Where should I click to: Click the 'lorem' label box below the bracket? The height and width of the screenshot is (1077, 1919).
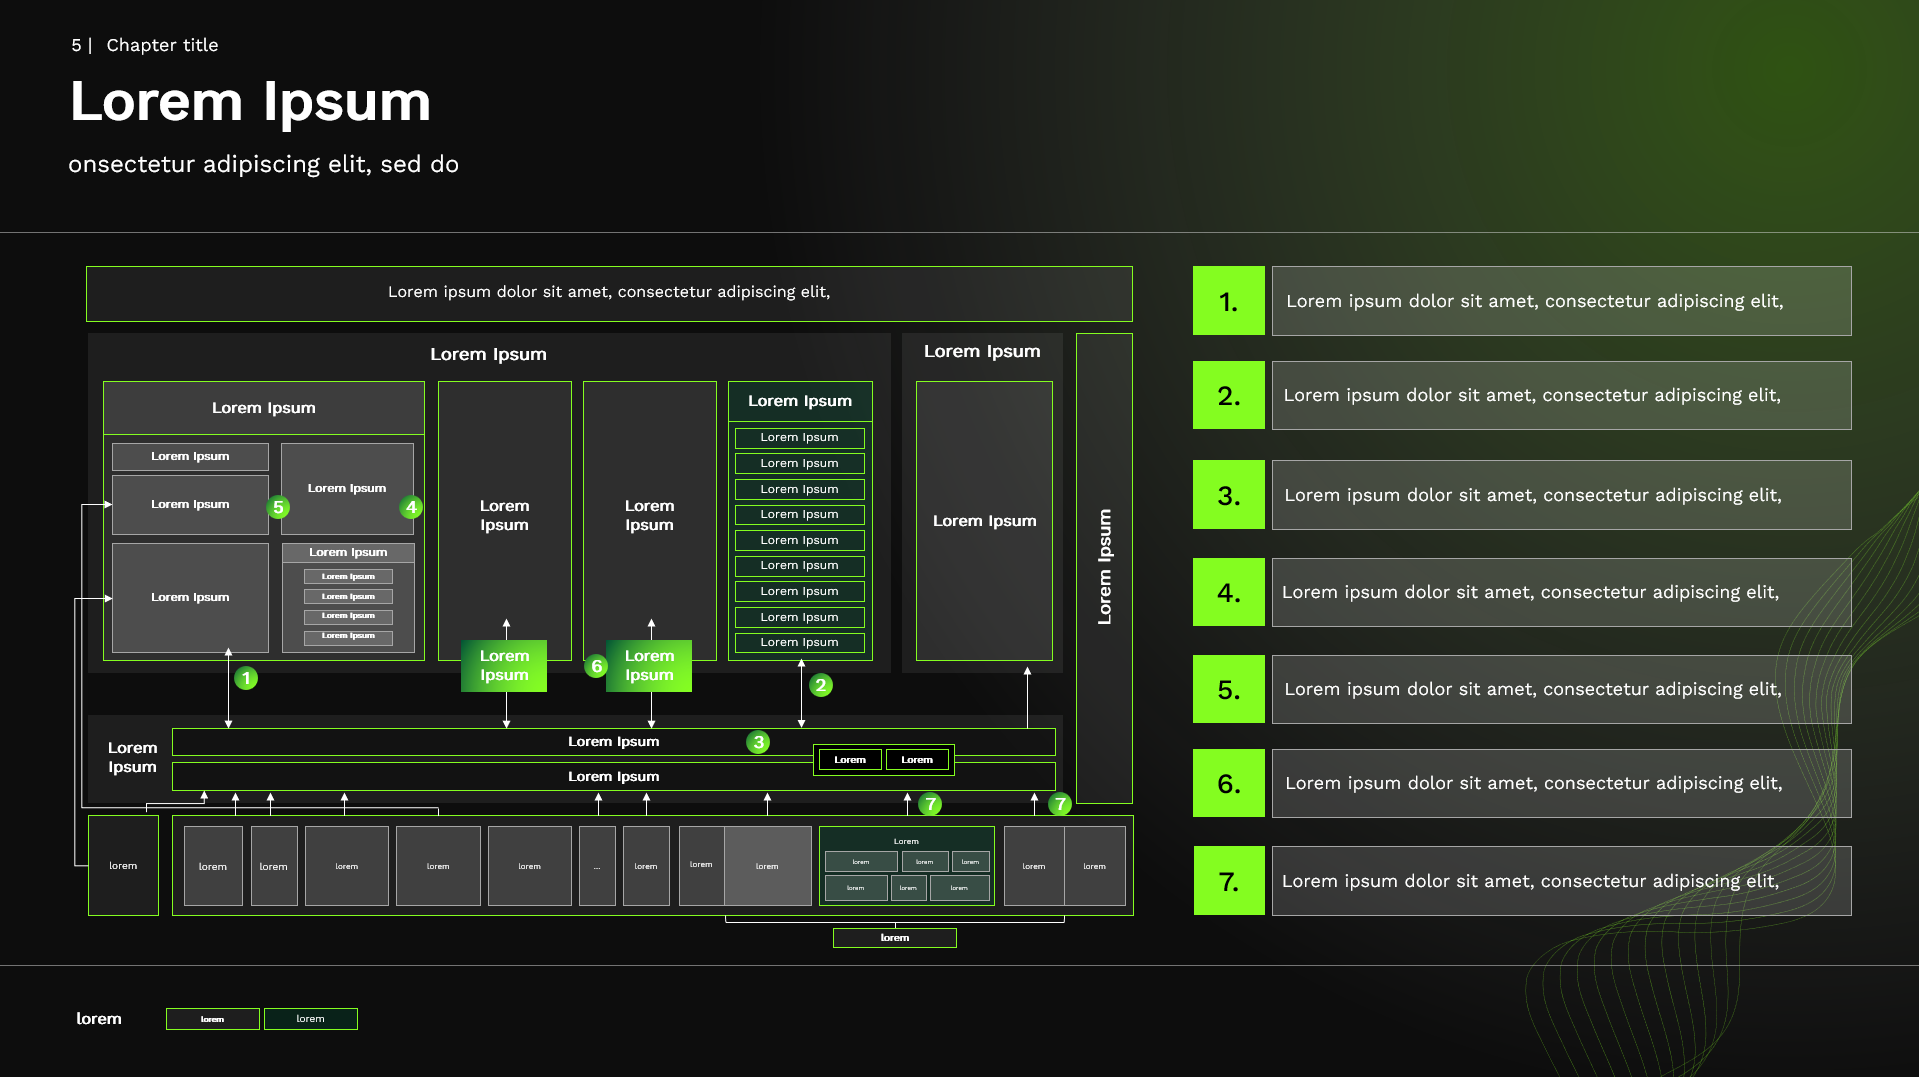point(894,938)
